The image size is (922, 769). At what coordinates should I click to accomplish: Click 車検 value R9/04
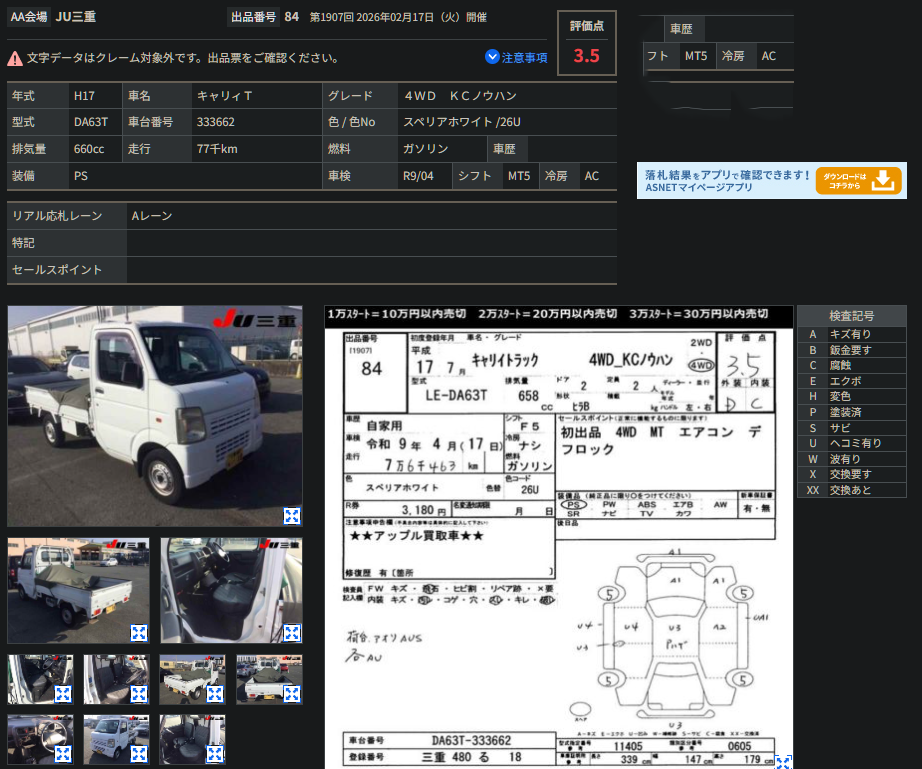click(x=418, y=176)
